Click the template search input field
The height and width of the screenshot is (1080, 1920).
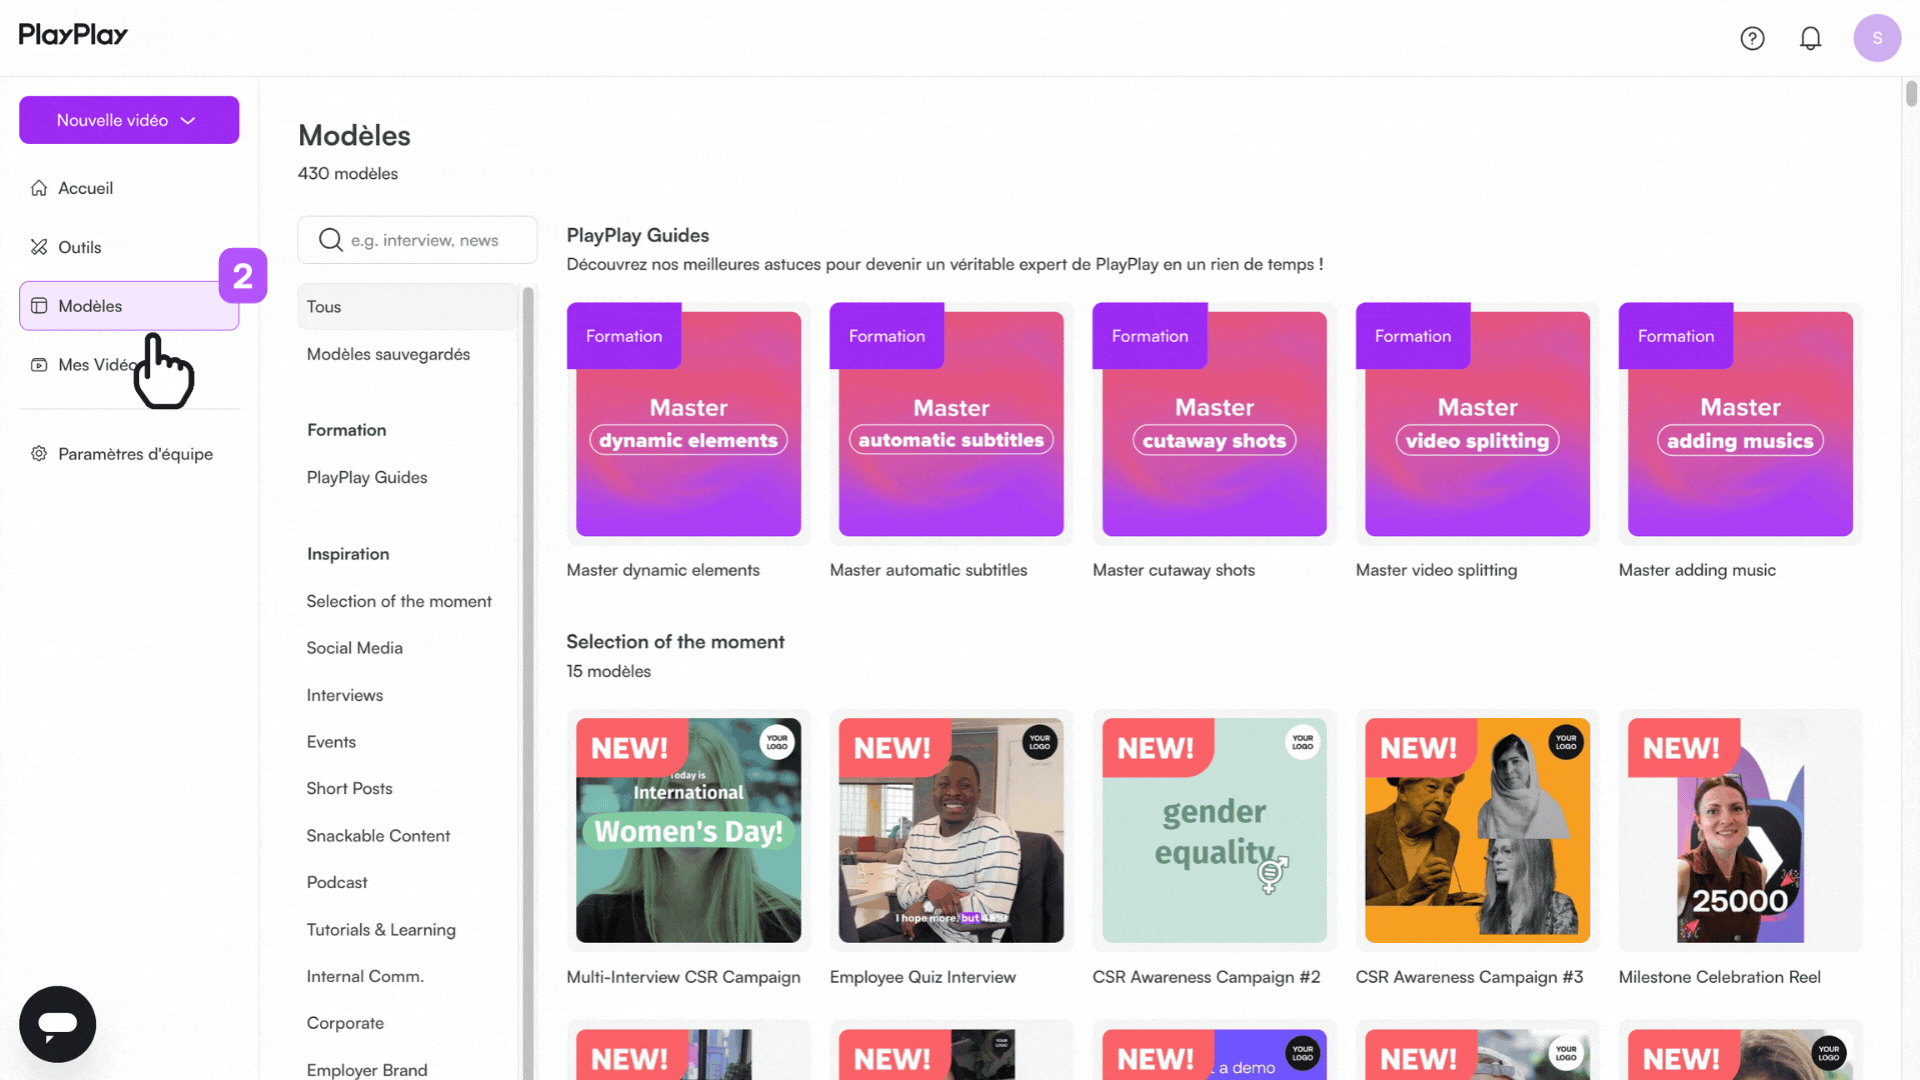[435, 240]
